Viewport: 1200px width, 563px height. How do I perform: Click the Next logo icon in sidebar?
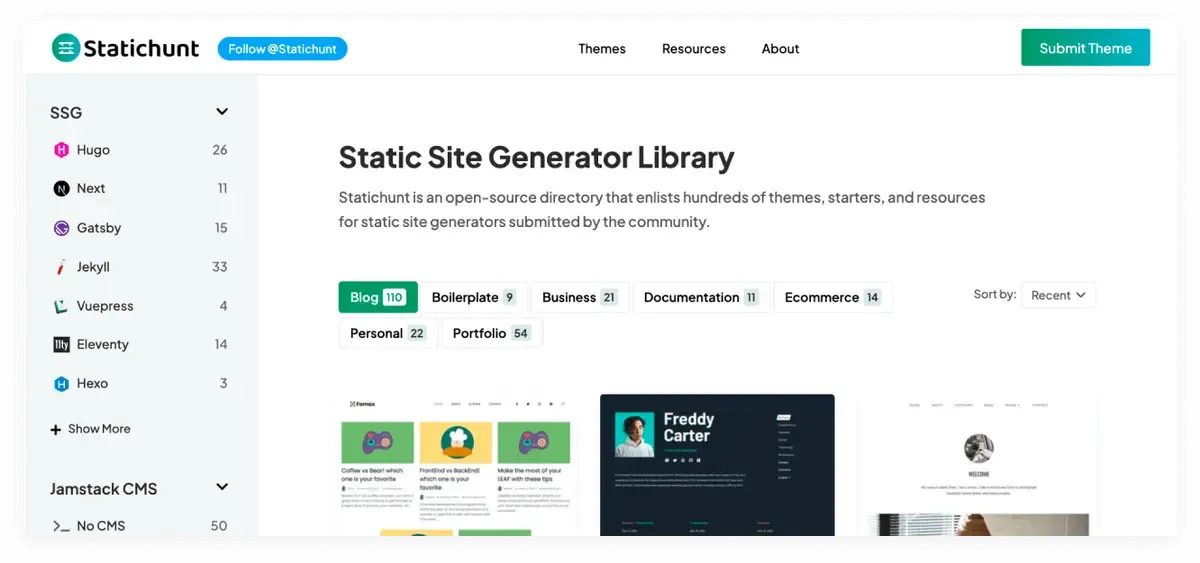coord(61,188)
